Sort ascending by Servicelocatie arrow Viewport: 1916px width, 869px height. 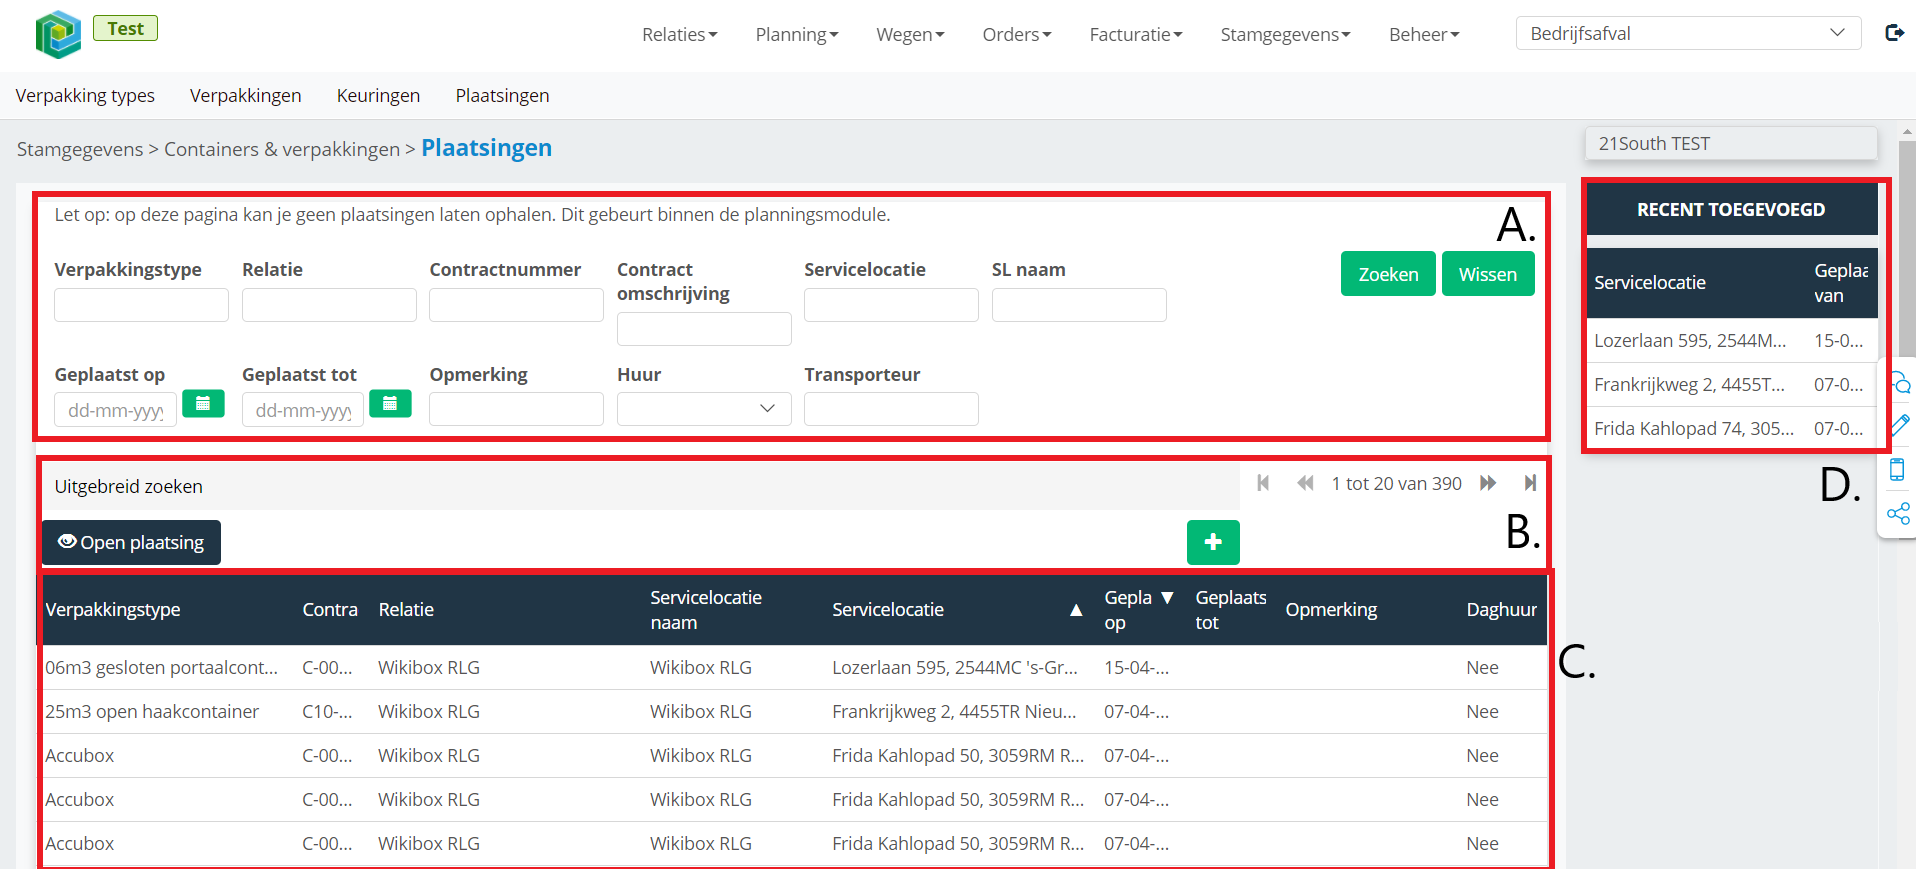pyautogui.click(x=1076, y=610)
